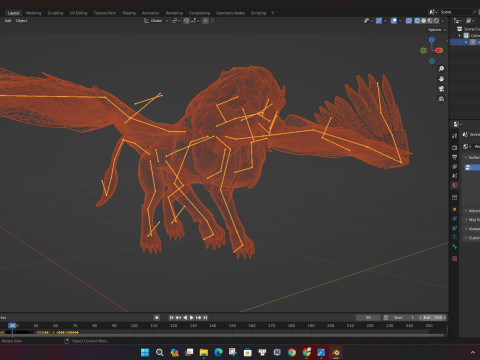The image size is (480, 360).
Task: Toggle proportional editing
Action: tap(206, 21)
